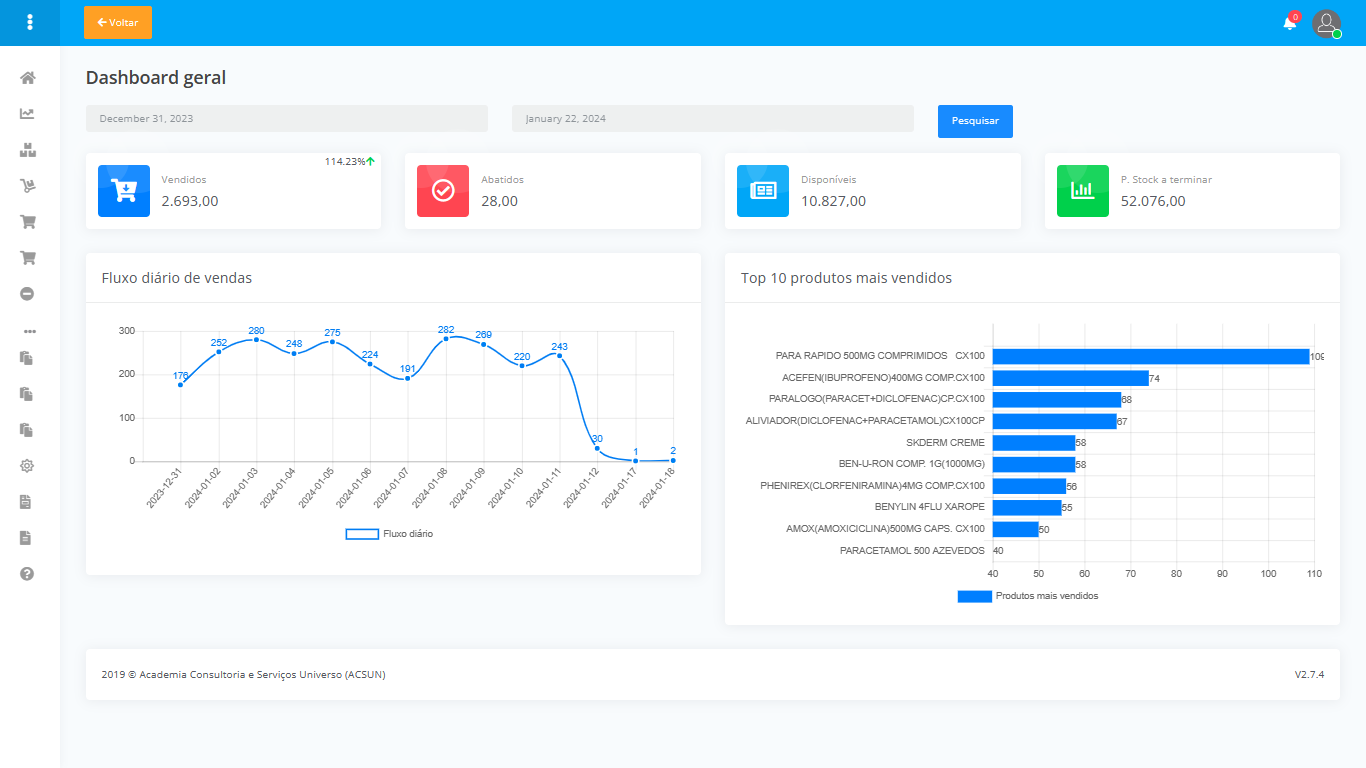Click the red check icon on the Abatidos card
1366x768 pixels.
click(x=442, y=191)
